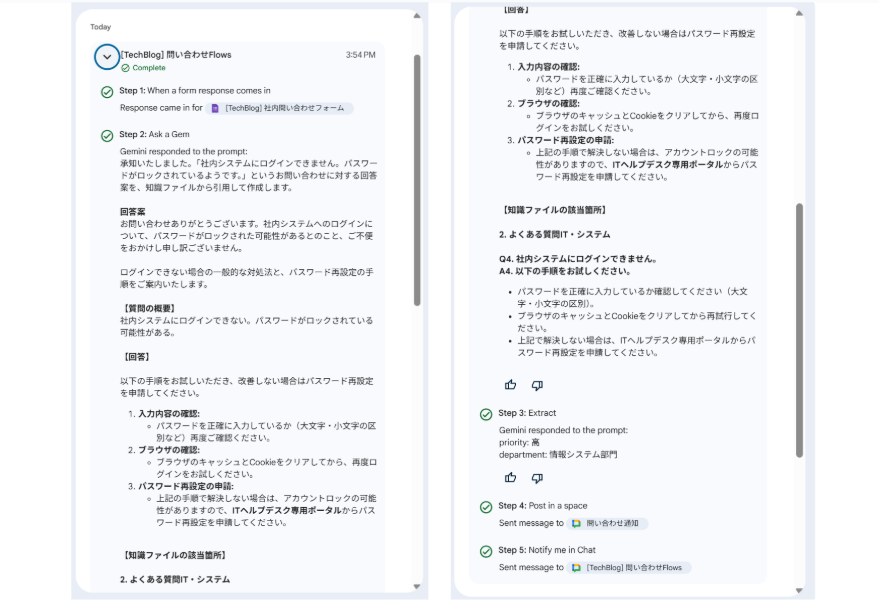Click the Complete status text
Viewport: 879px width, 600px height.
click(x=149, y=68)
